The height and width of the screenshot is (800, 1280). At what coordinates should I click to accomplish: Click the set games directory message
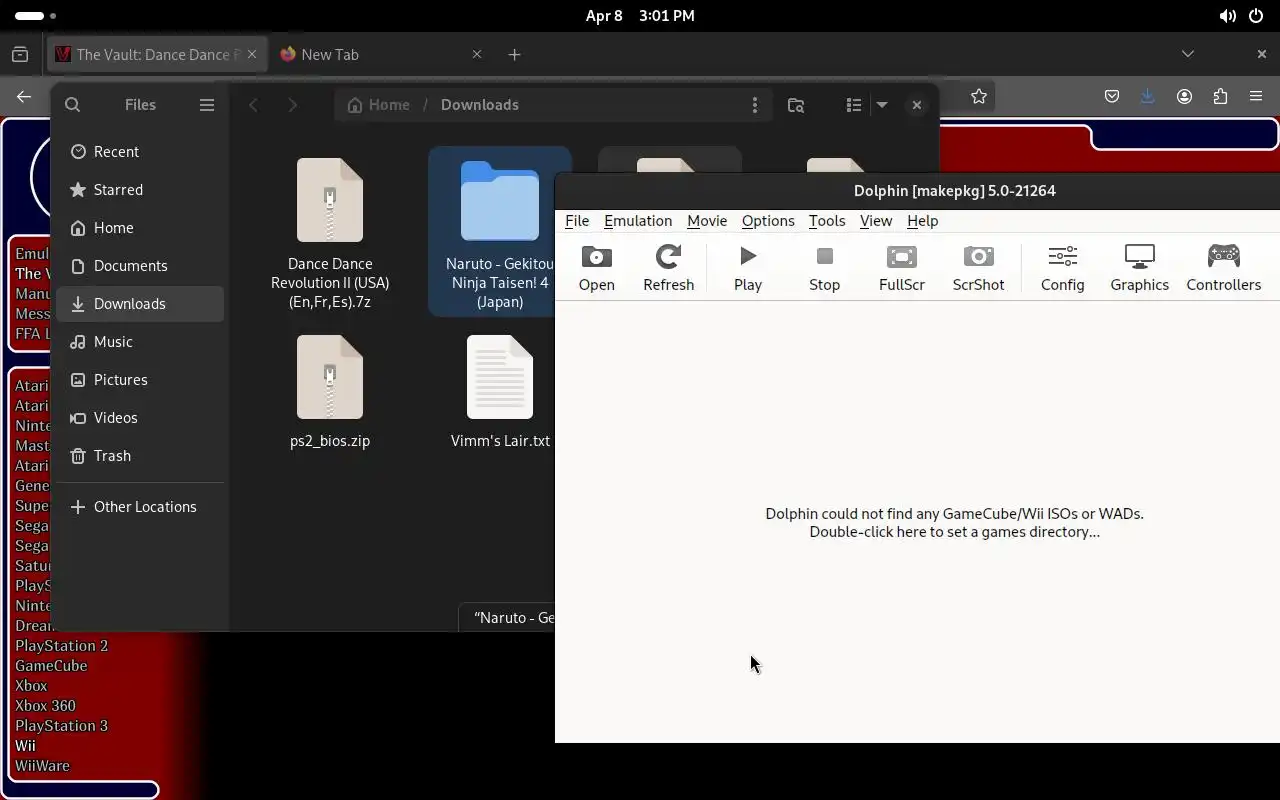tap(954, 523)
